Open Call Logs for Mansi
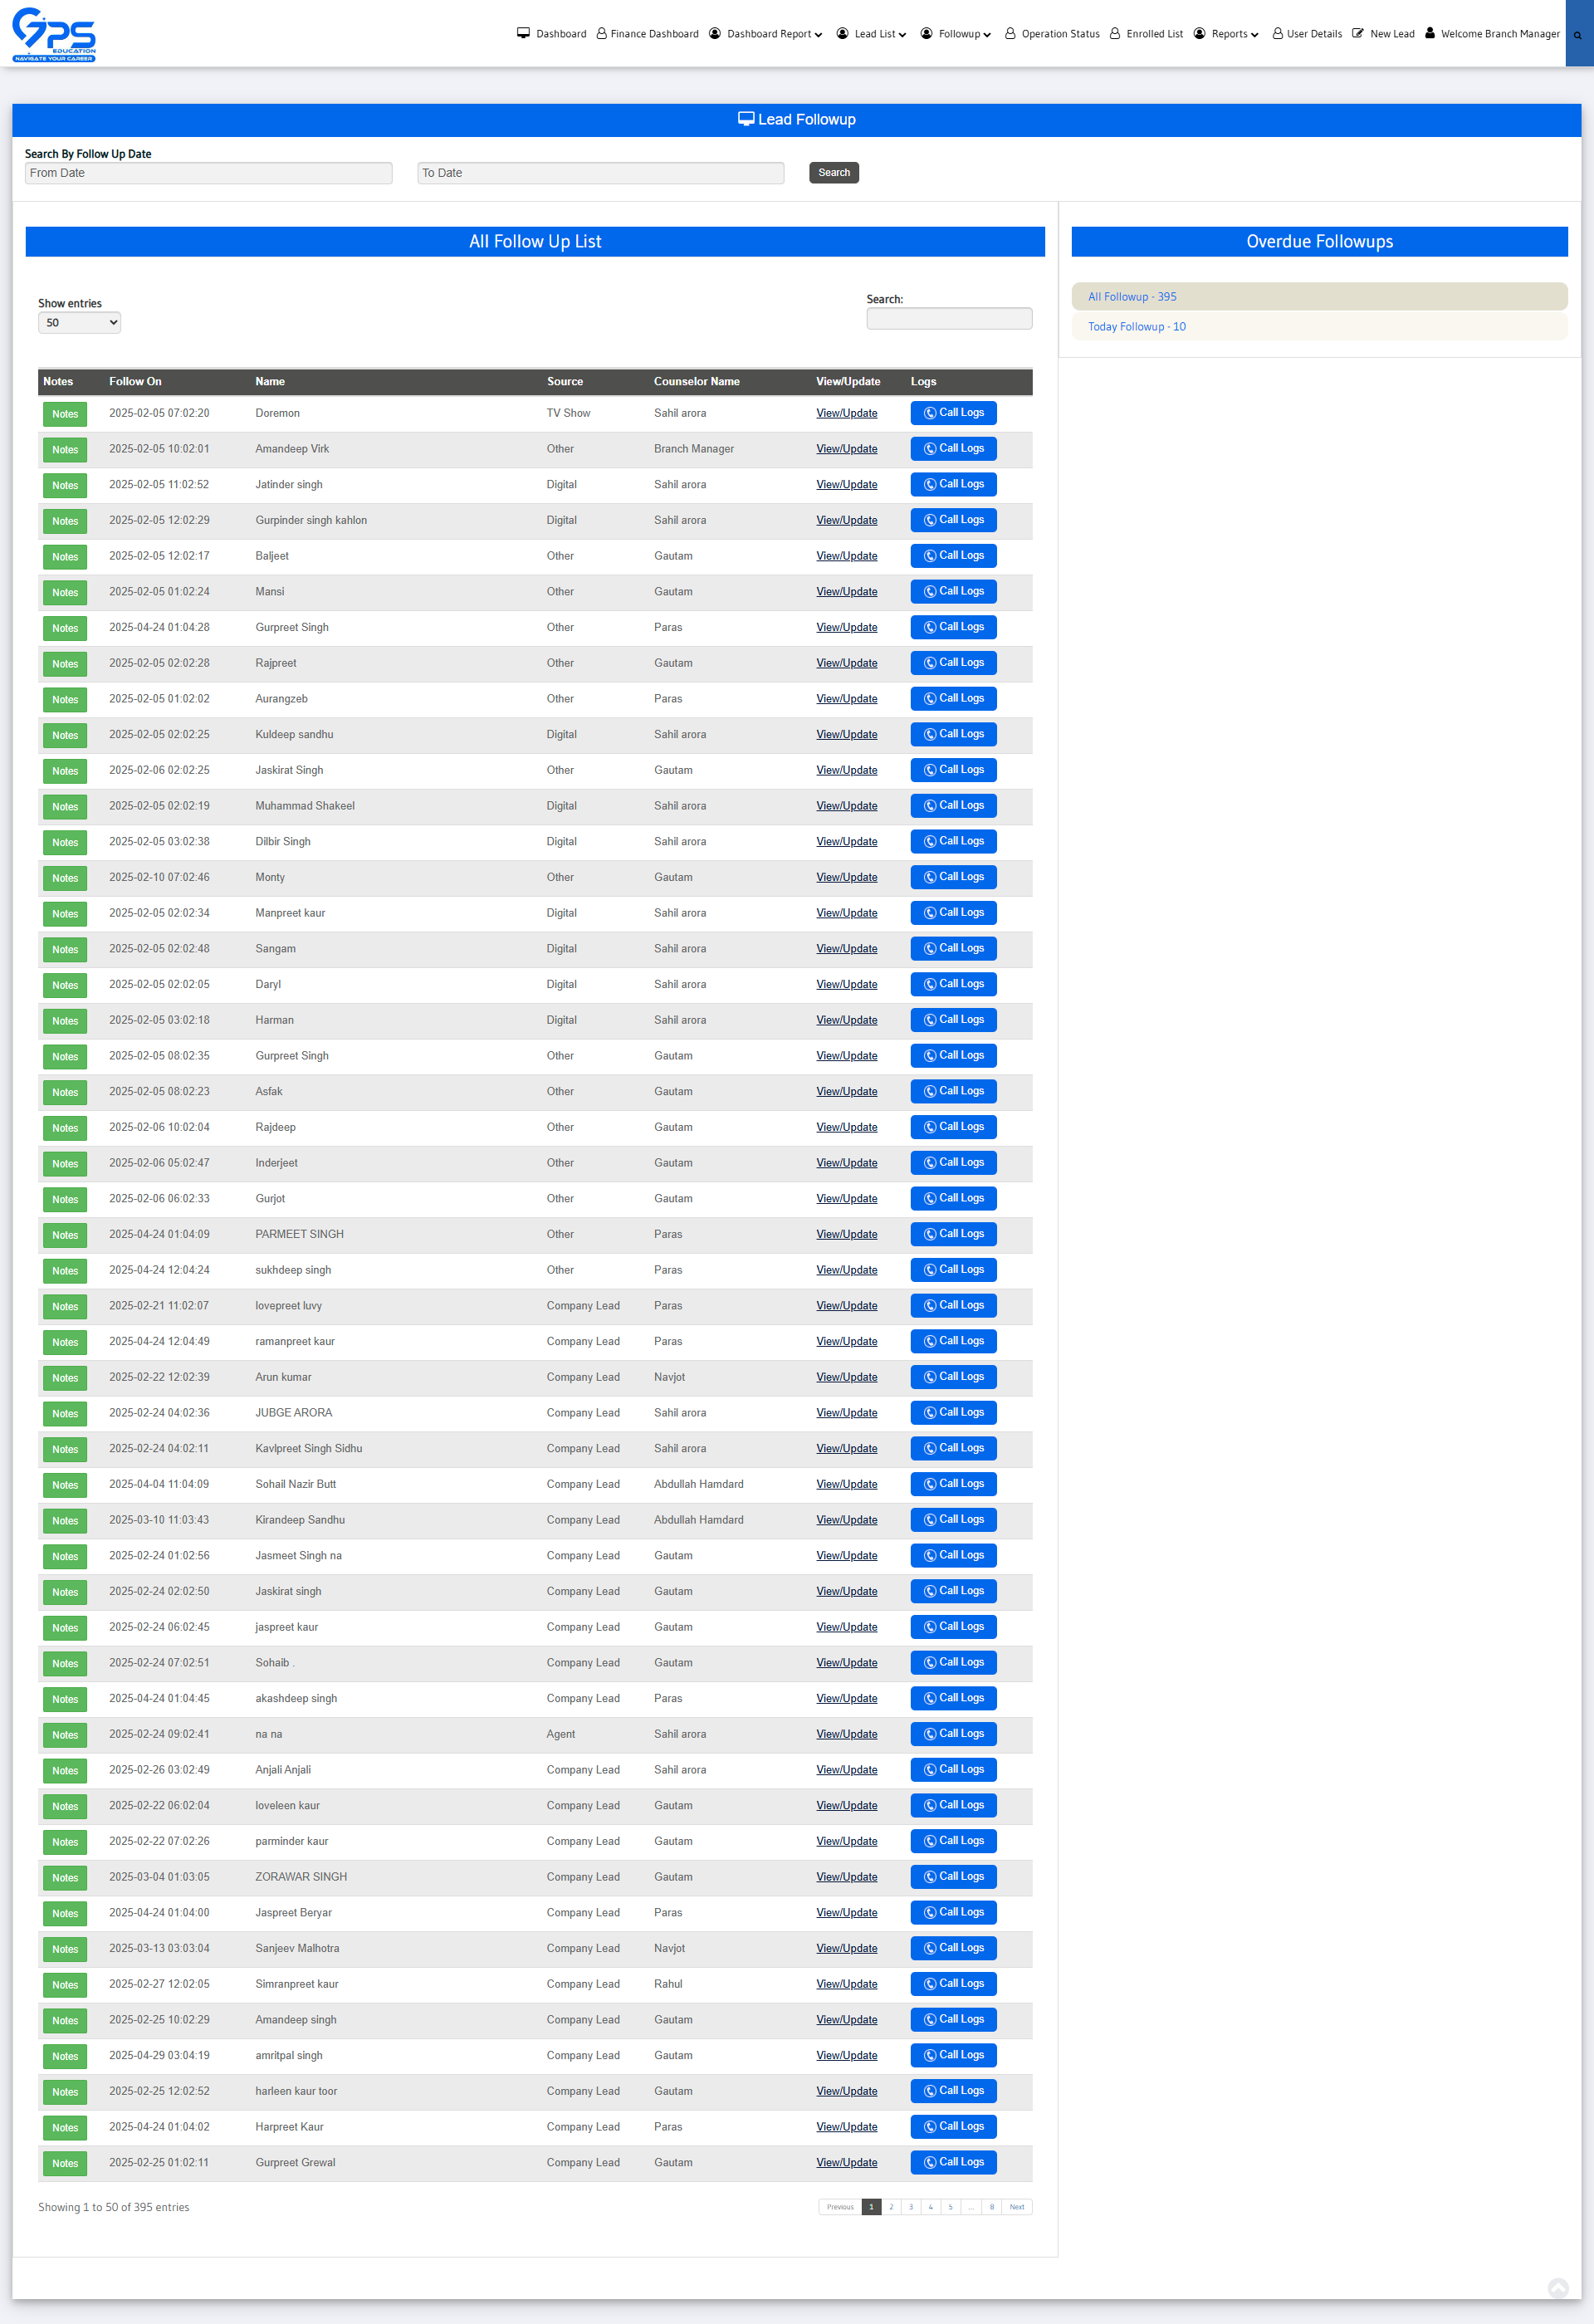 953,591
